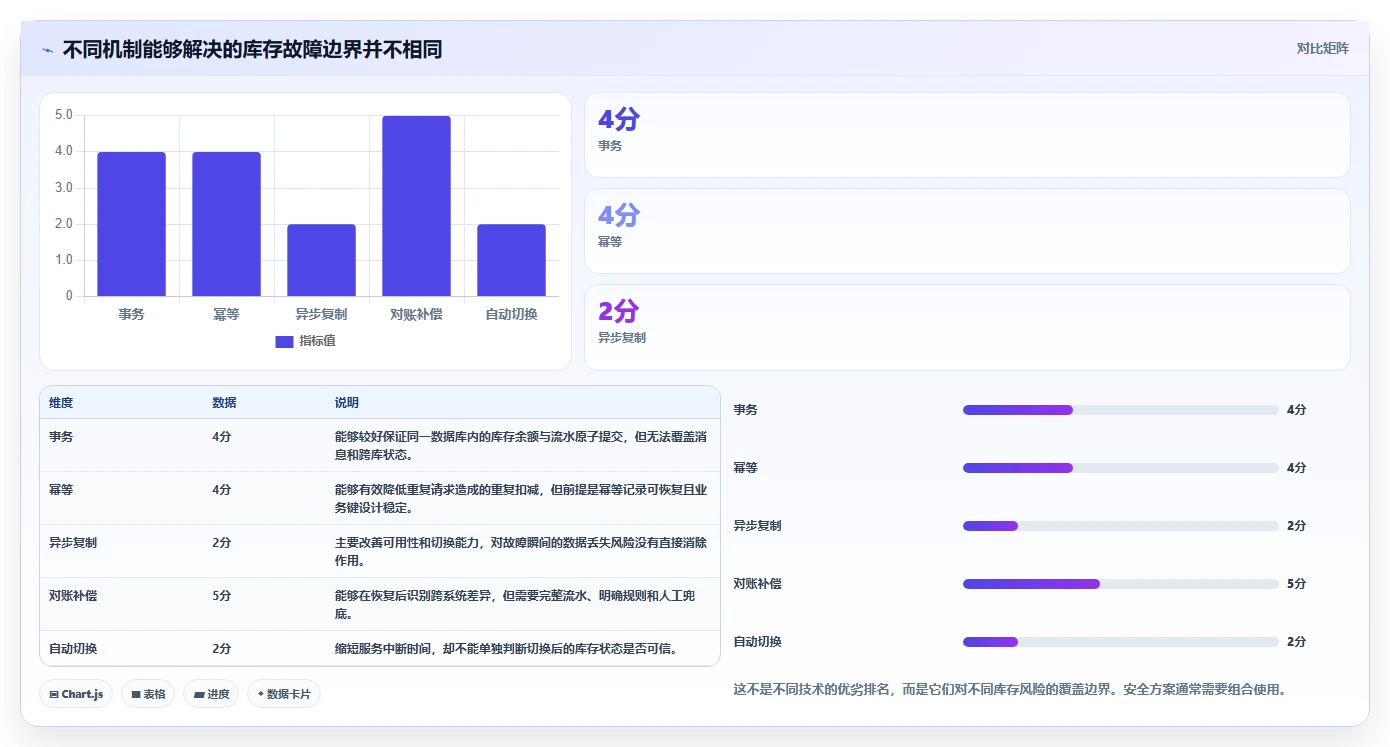Click the 表格 tag chip

(x=148, y=694)
